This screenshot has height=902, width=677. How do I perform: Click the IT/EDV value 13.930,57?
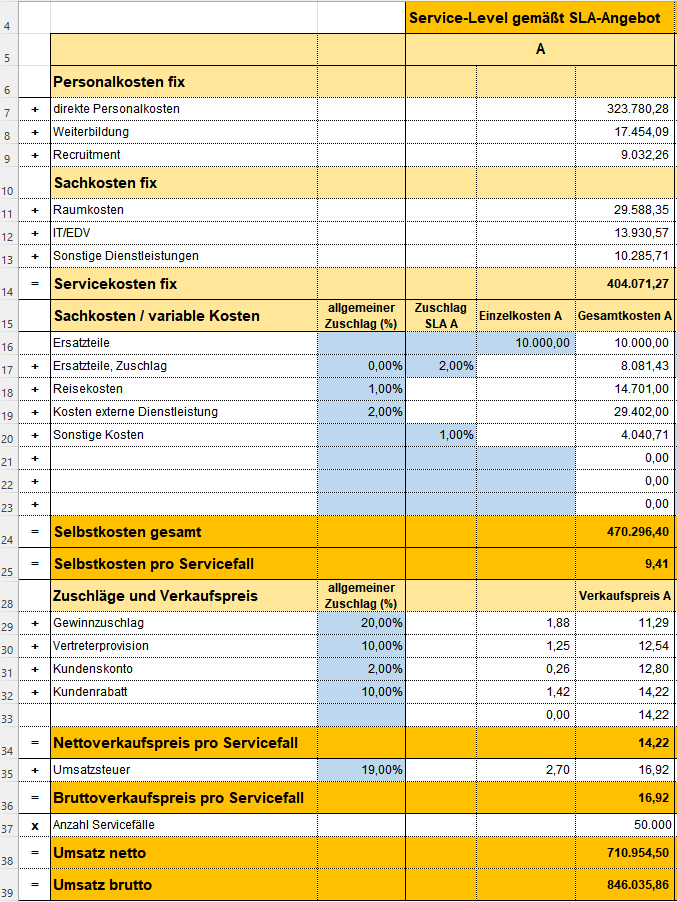[x=625, y=233]
